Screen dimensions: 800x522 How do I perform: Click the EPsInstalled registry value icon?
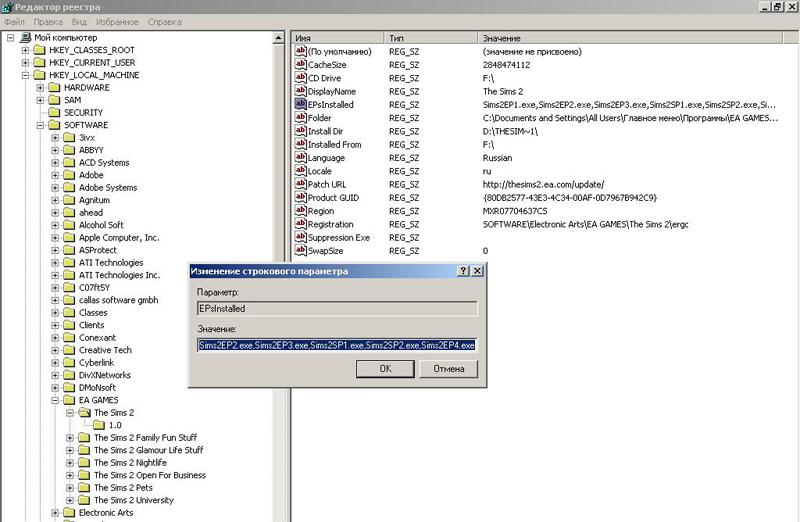[300, 104]
